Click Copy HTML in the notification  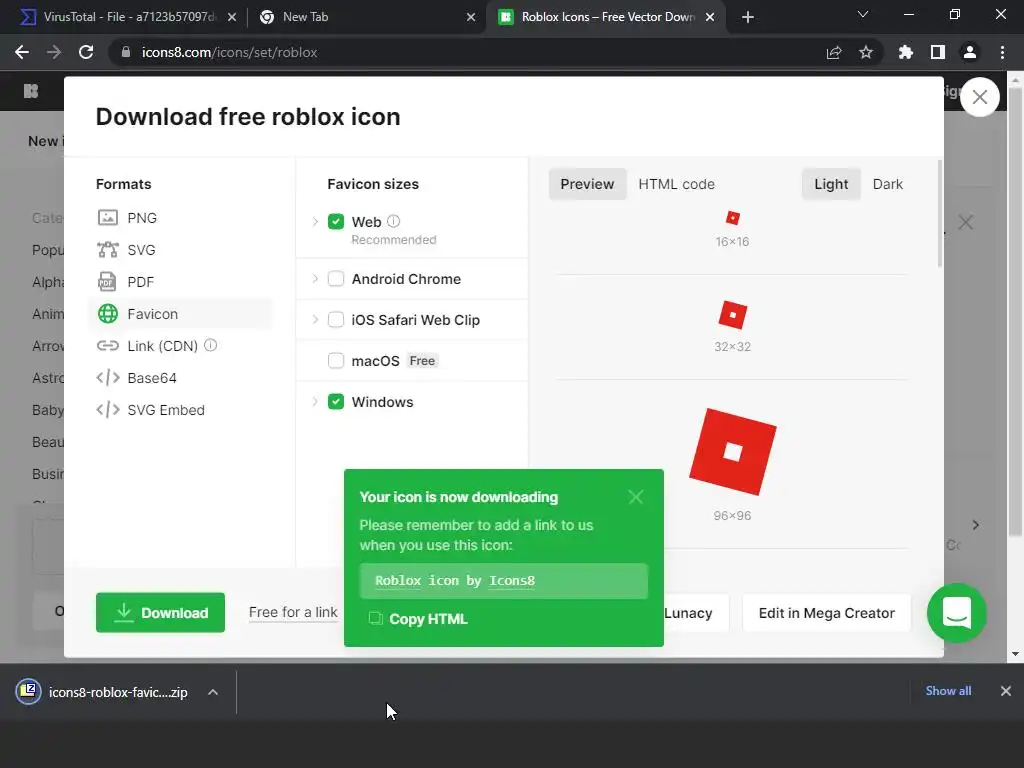point(418,618)
